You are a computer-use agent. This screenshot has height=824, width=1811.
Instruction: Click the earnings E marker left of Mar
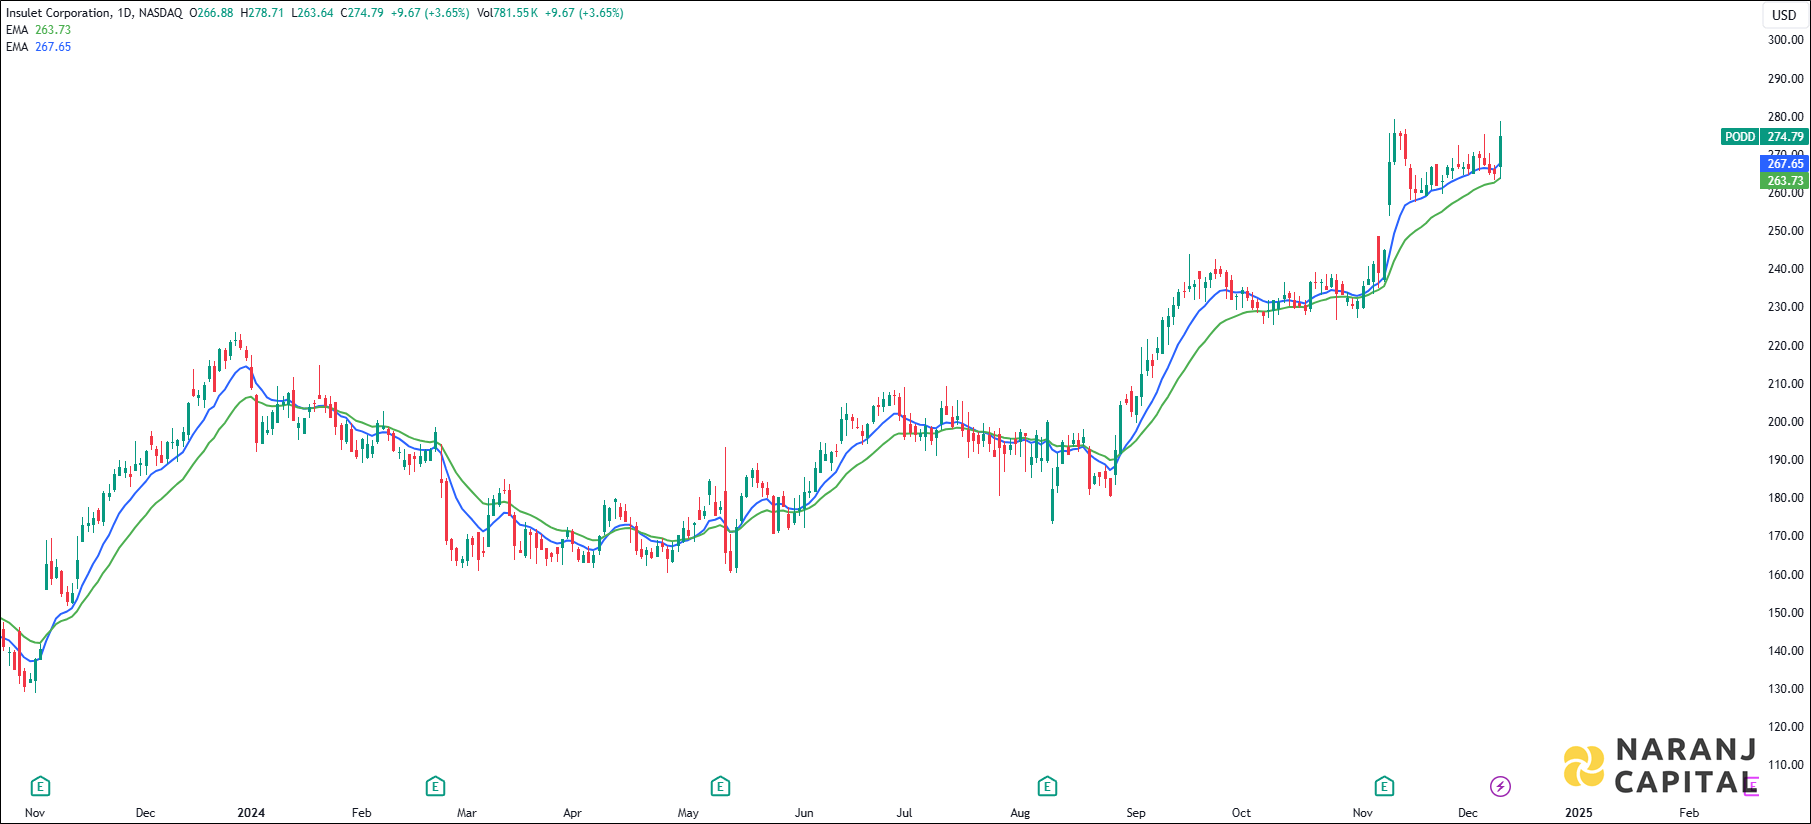[x=435, y=786]
